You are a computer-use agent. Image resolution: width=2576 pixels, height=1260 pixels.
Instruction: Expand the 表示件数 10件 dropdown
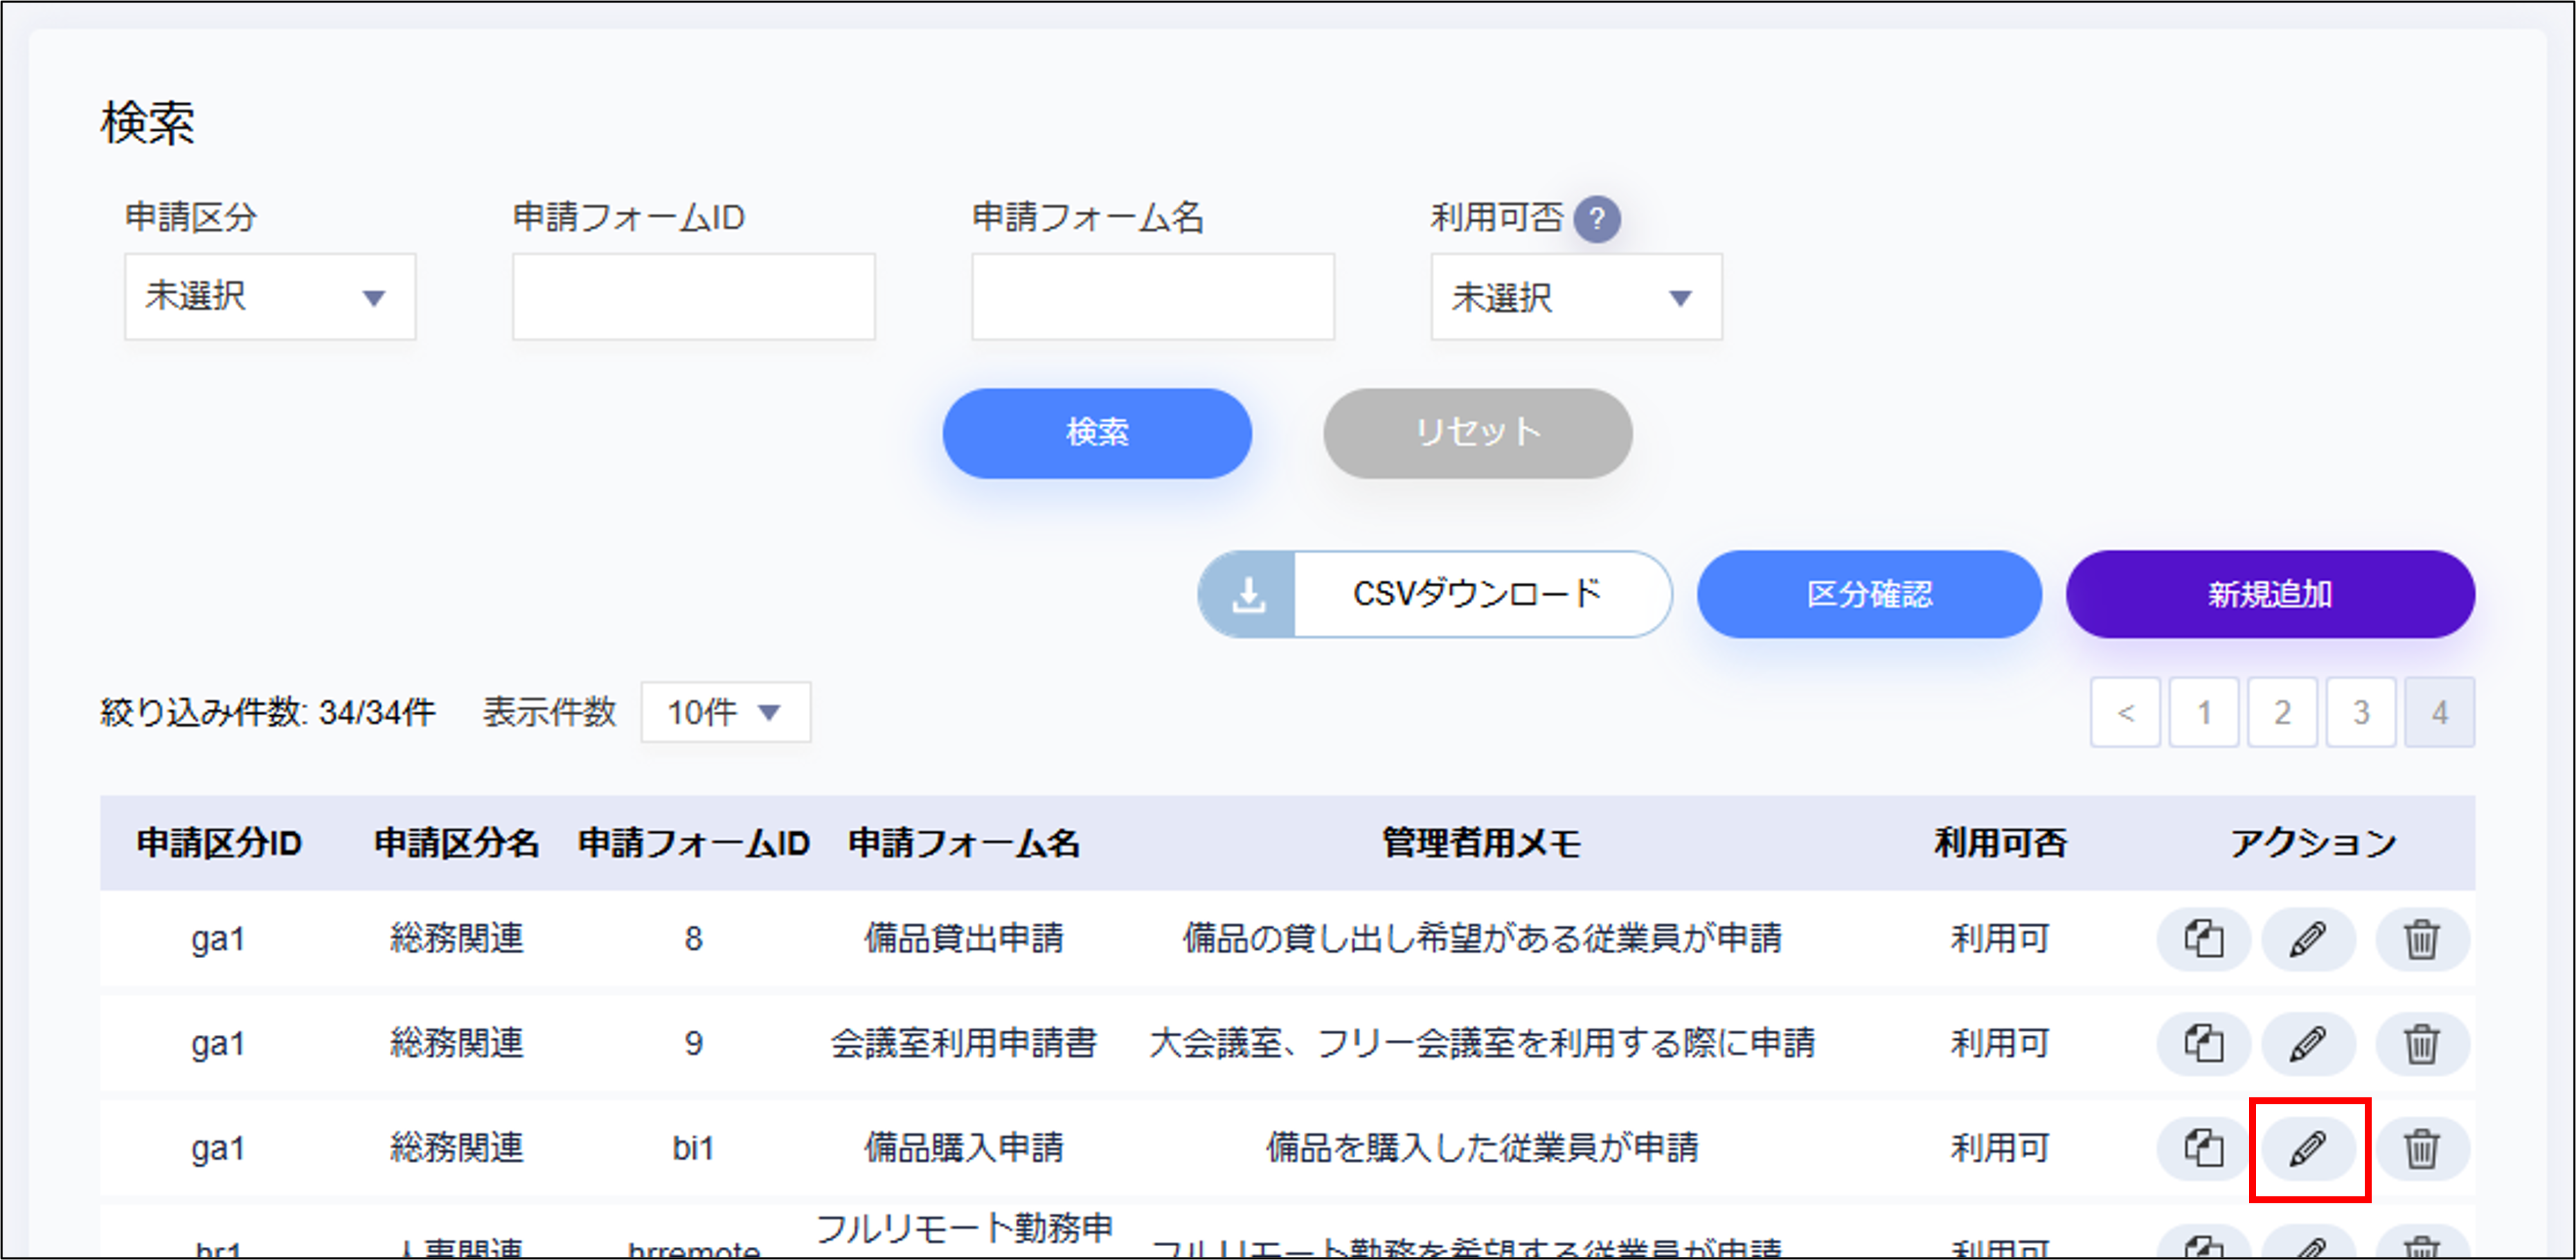pyautogui.click(x=725, y=712)
